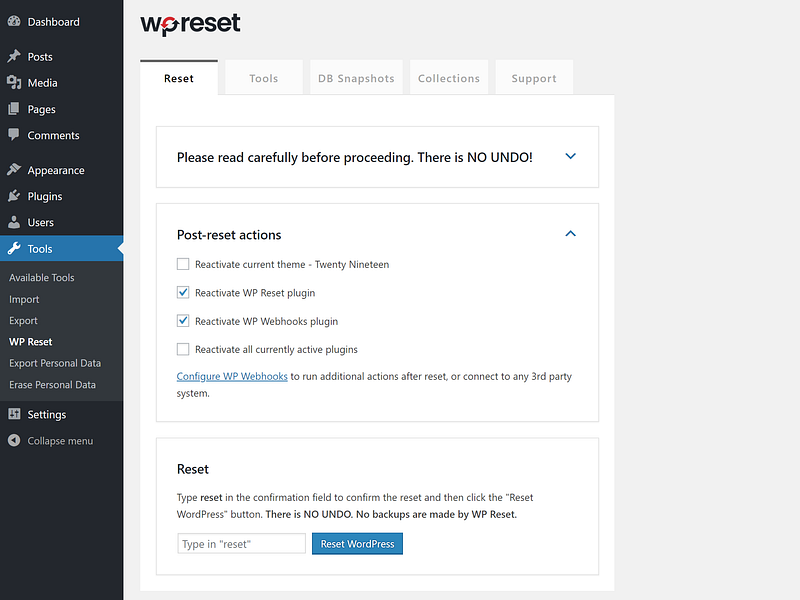Expand the NO UNDO warning panel chevron

(x=570, y=156)
